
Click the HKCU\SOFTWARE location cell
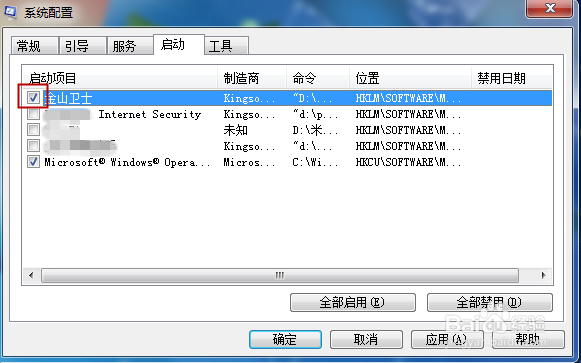pyautogui.click(x=408, y=162)
